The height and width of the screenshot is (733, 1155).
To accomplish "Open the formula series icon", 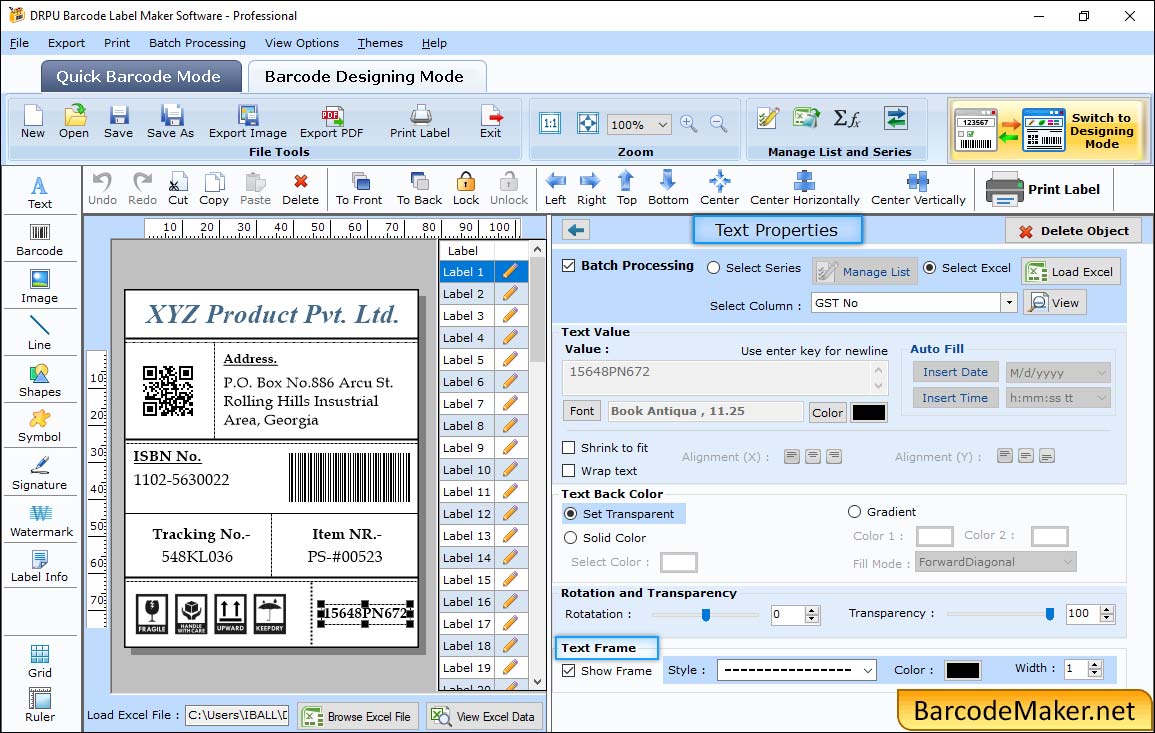I will [846, 119].
